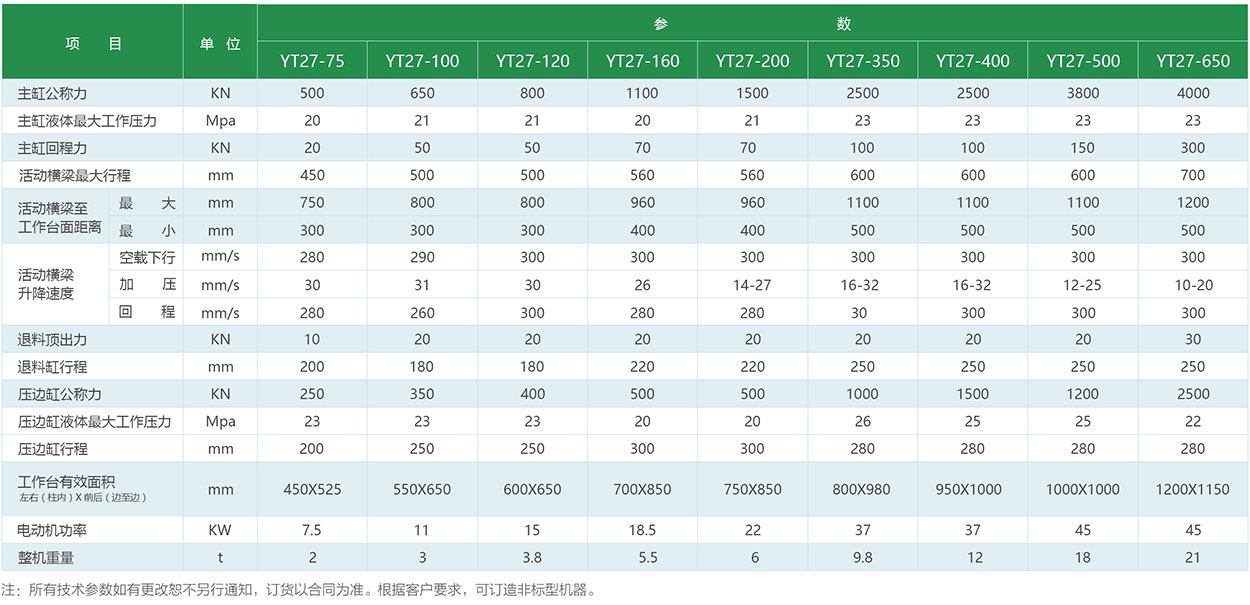Click the 1200X1150 worktable size cell
This screenshot has width=1250, height=605.
pos(1193,490)
